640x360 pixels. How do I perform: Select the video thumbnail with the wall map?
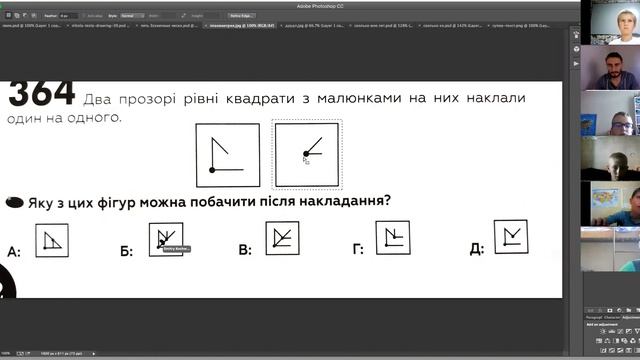(610, 204)
